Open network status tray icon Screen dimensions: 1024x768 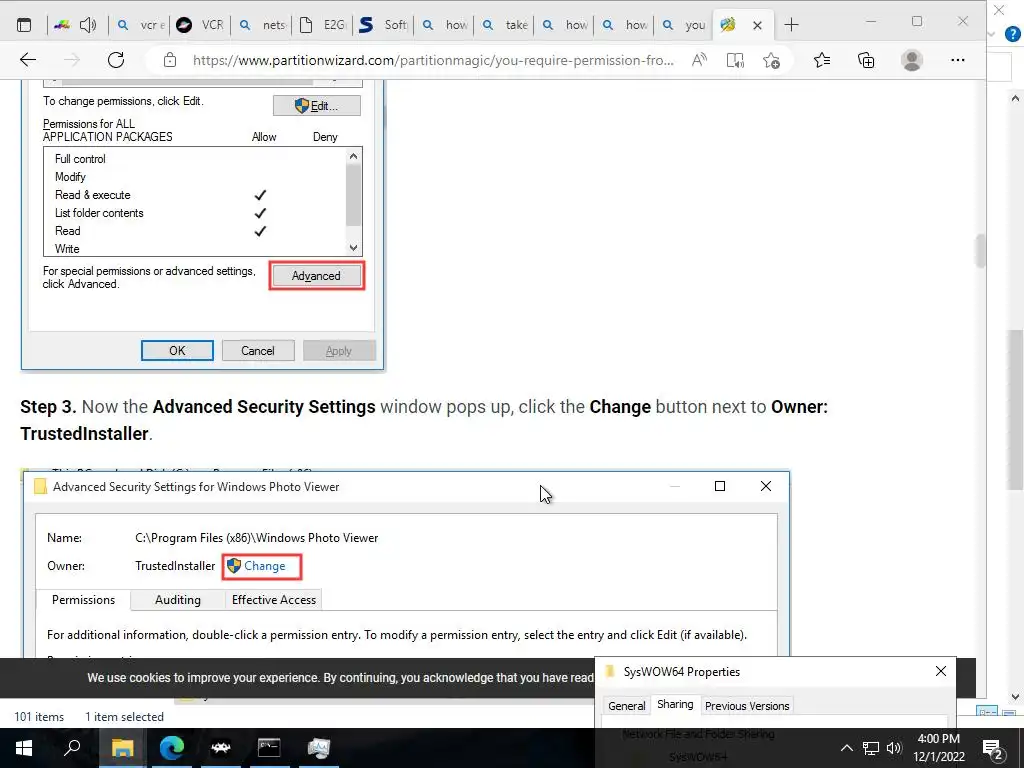871,748
